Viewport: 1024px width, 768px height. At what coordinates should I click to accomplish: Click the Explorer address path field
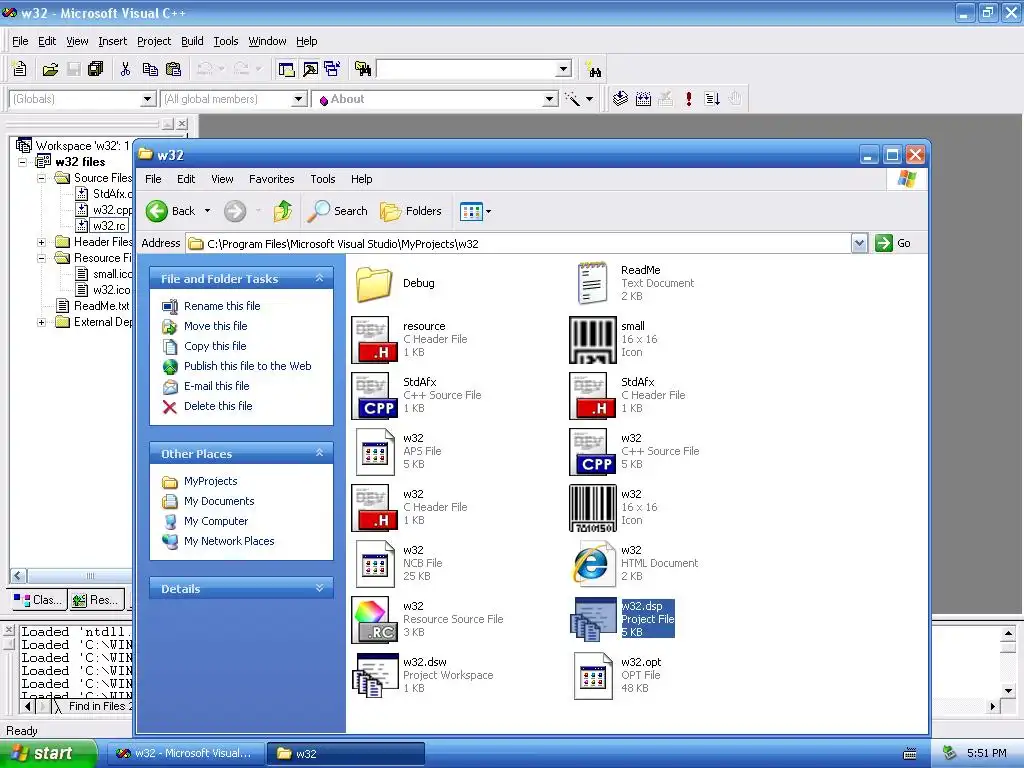coord(519,244)
